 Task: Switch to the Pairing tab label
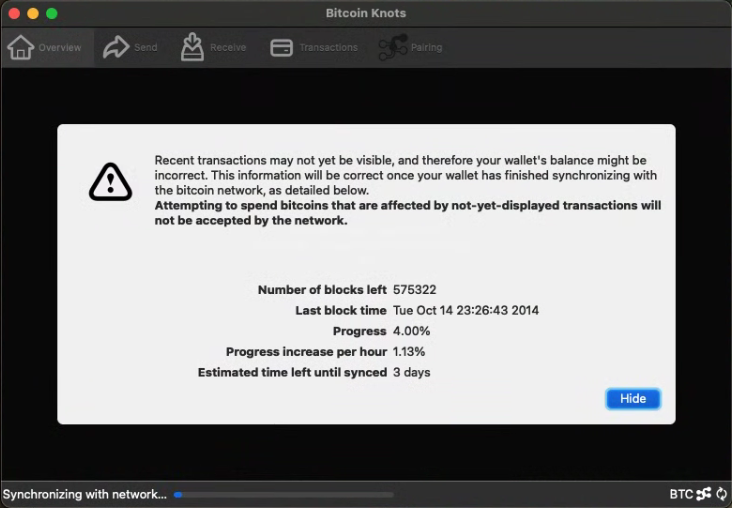click(x=426, y=47)
